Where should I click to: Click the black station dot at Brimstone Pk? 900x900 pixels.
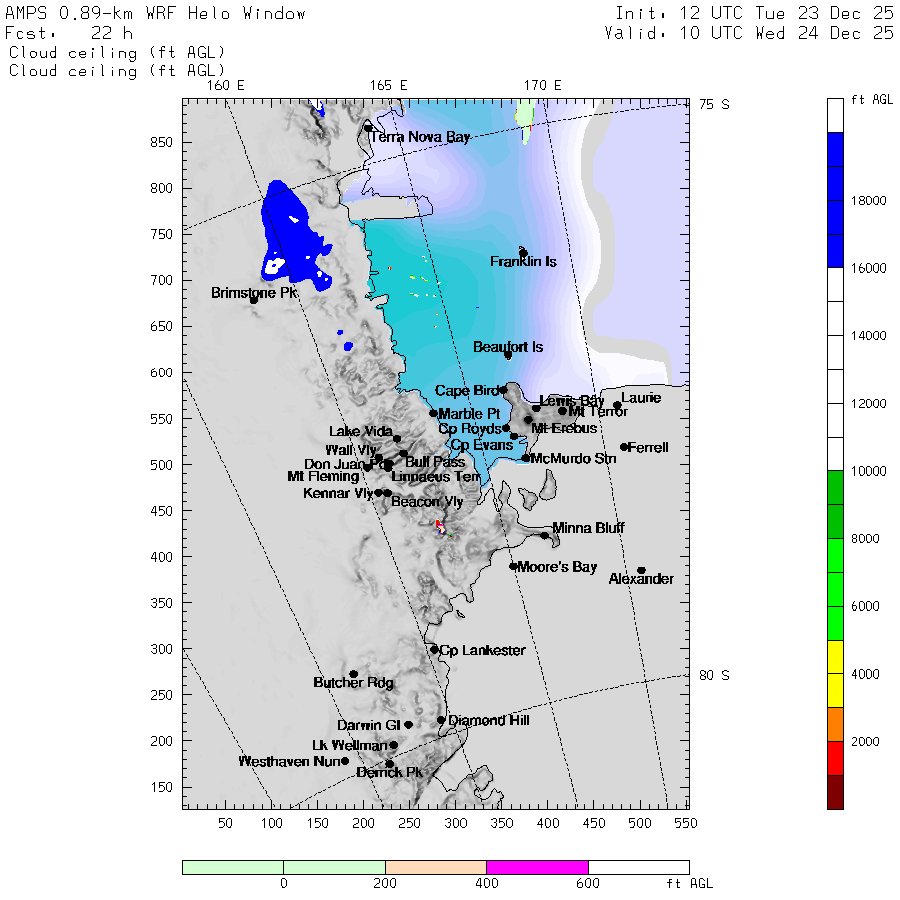[x=254, y=300]
